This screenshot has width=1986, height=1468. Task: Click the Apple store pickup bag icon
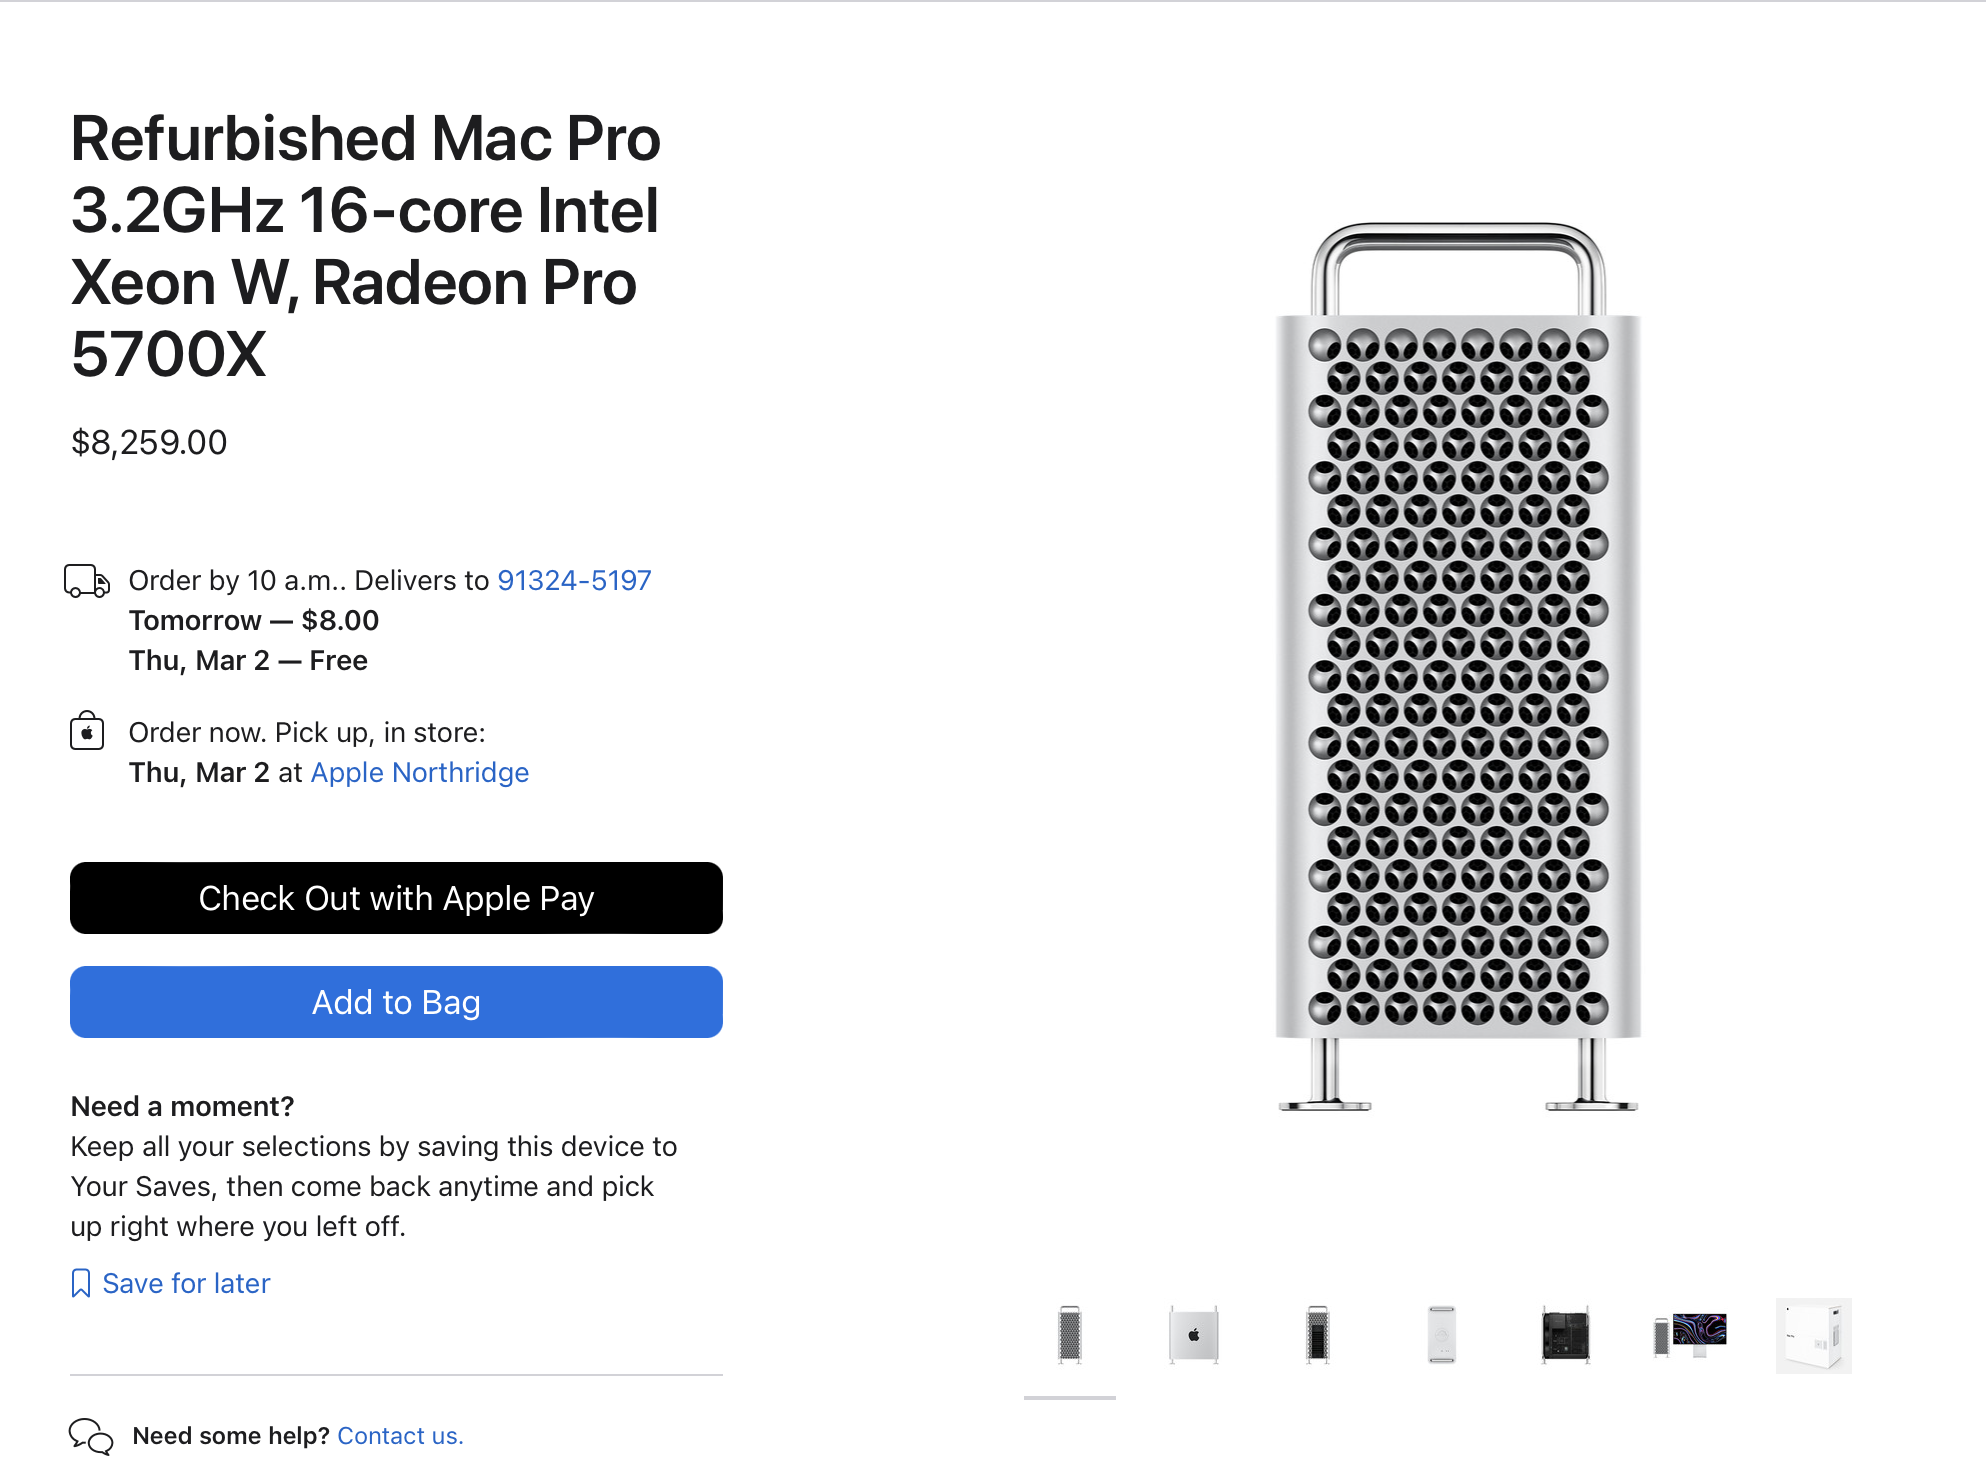coord(87,732)
